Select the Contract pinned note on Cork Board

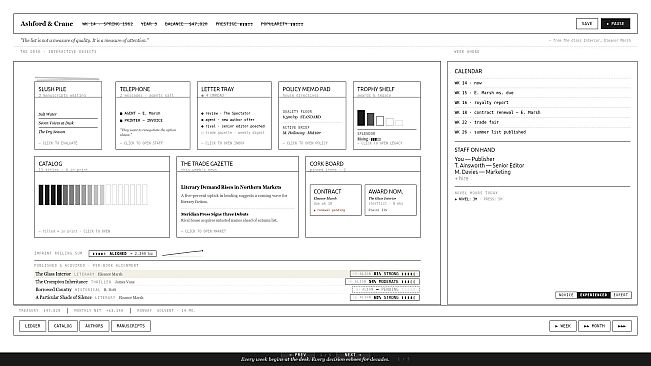click(x=336, y=200)
